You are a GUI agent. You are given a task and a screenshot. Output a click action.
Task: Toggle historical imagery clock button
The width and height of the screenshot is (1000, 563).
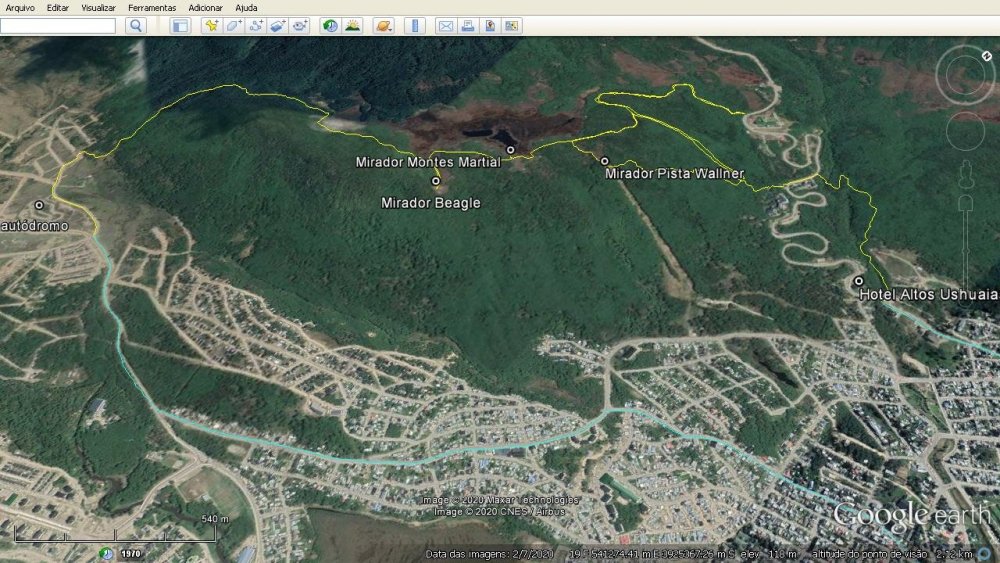(330, 26)
